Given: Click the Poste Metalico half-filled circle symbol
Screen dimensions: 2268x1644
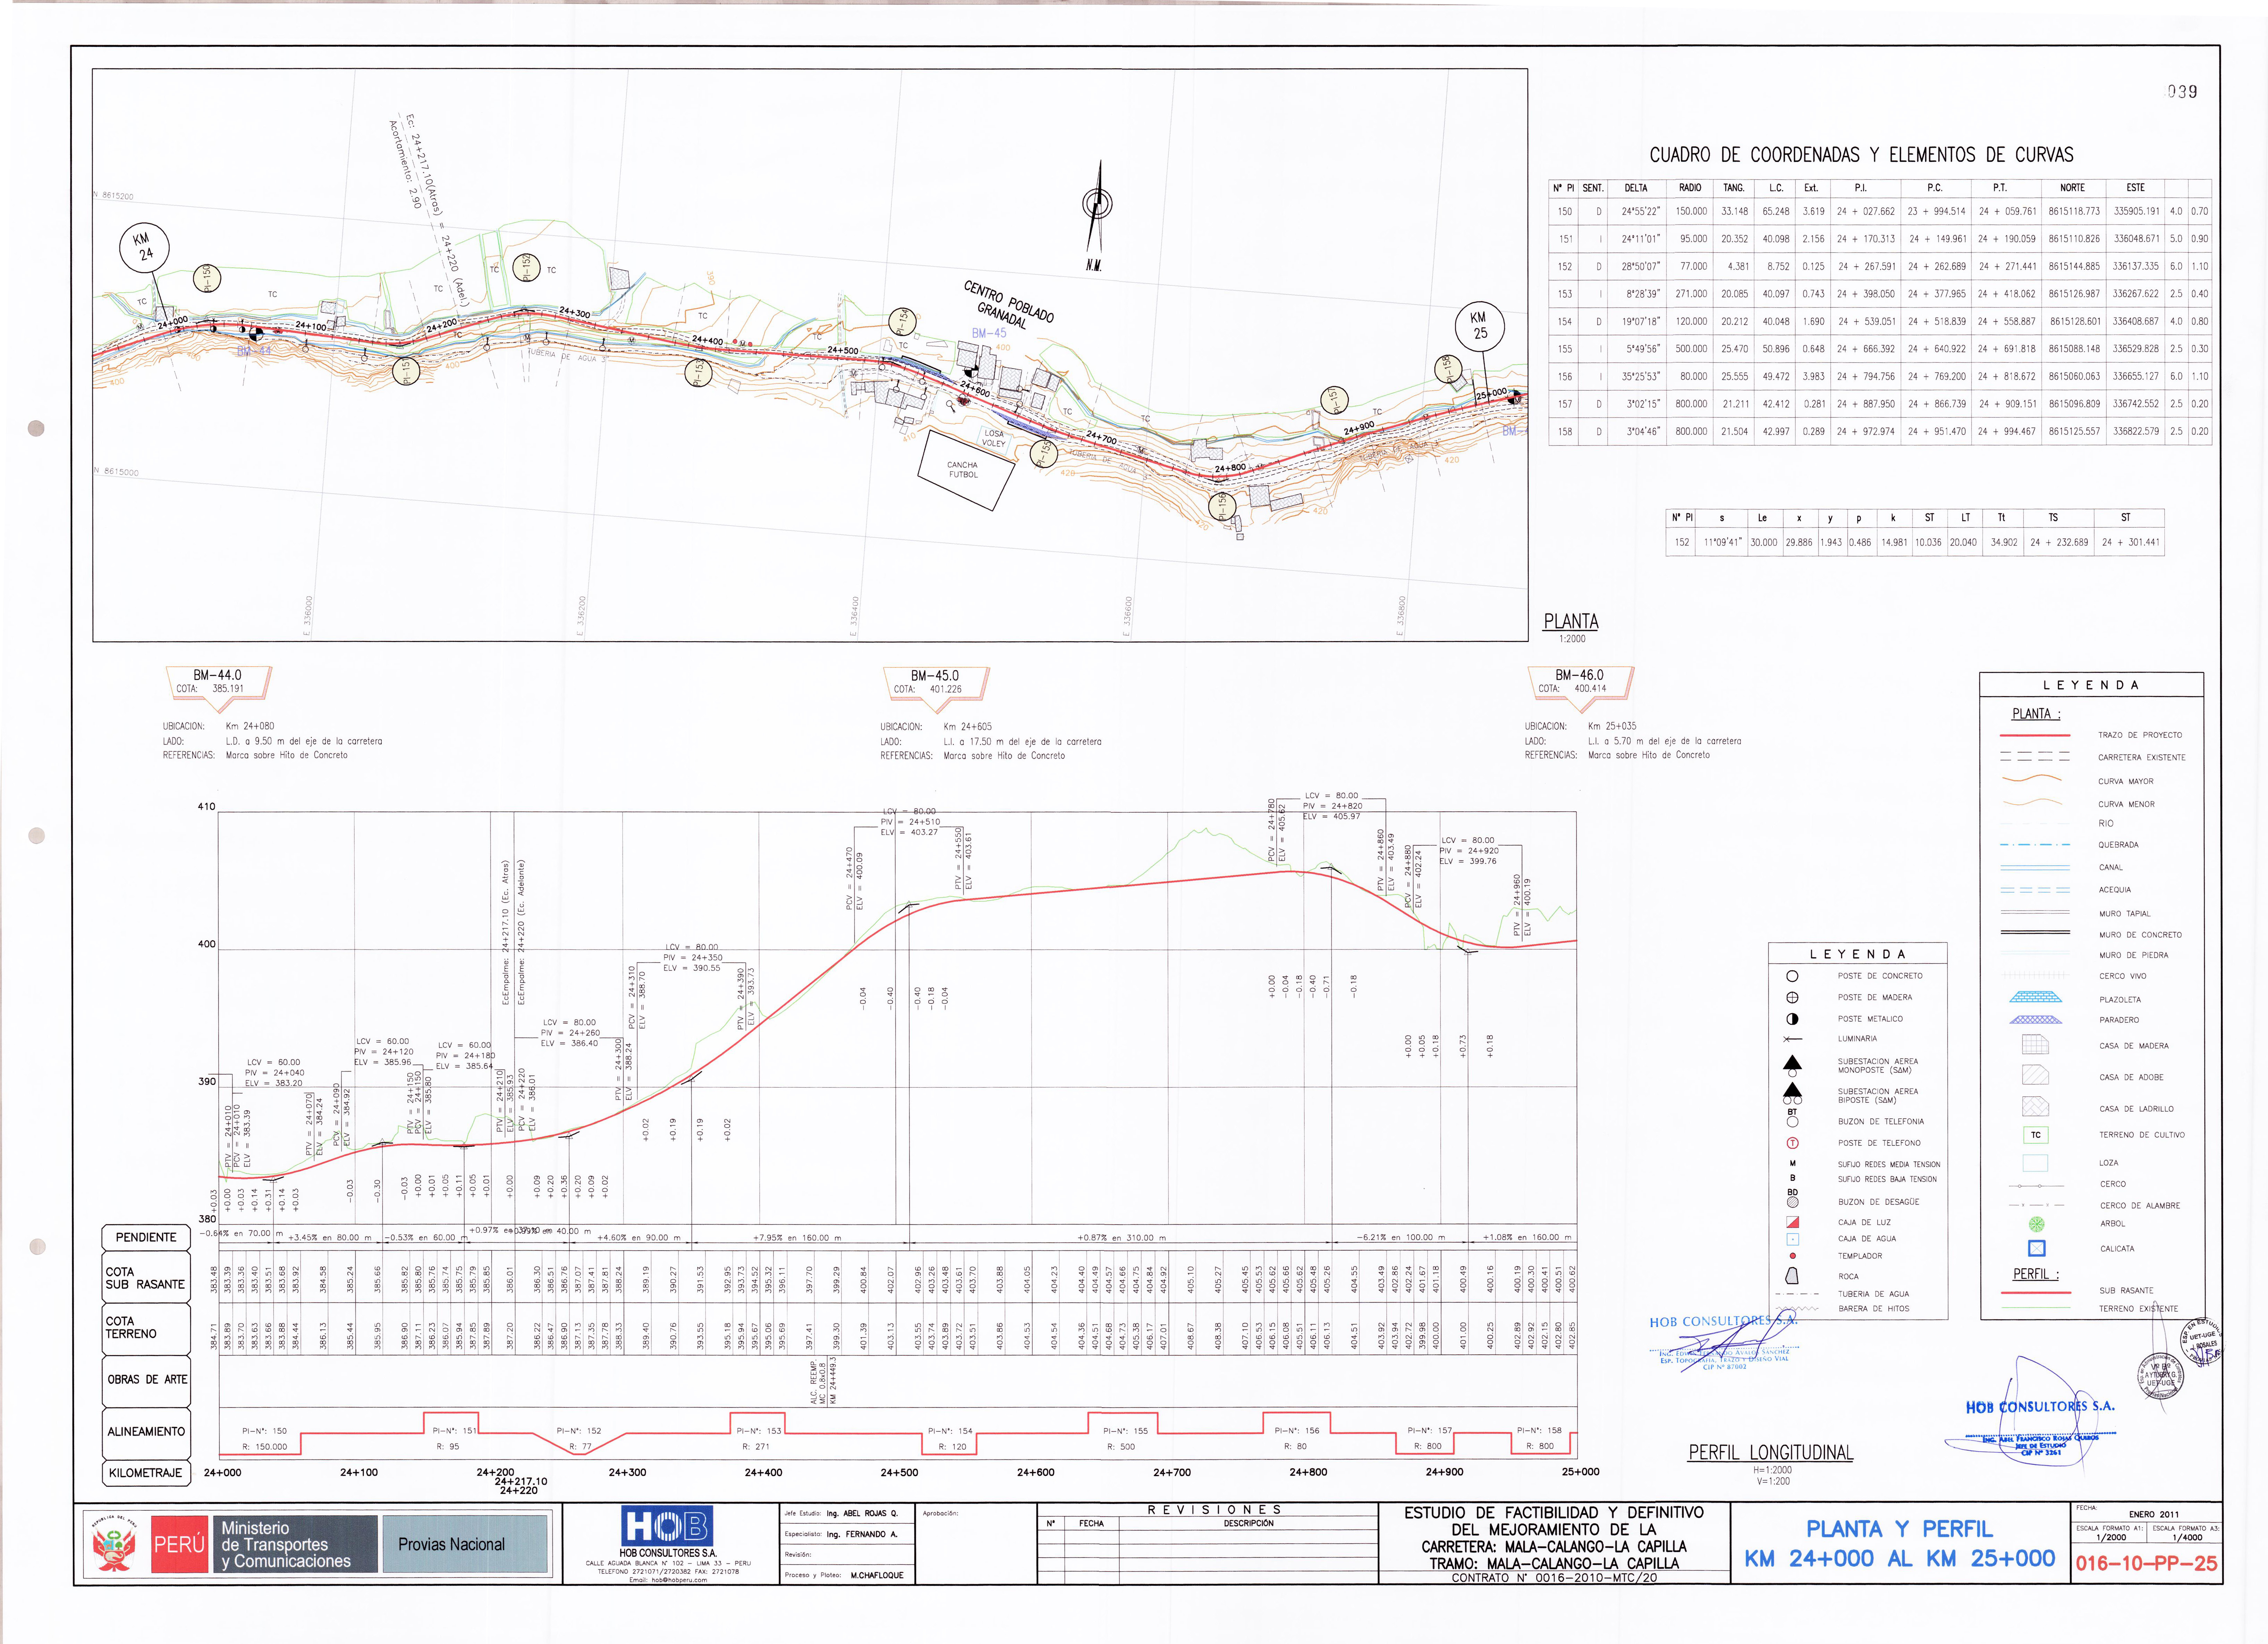Looking at the screenshot, I should pyautogui.click(x=1792, y=1019).
